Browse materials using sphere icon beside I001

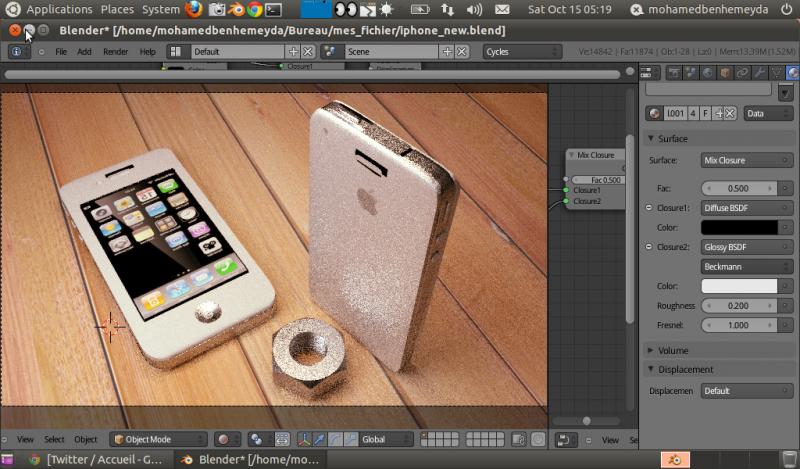[x=654, y=113]
